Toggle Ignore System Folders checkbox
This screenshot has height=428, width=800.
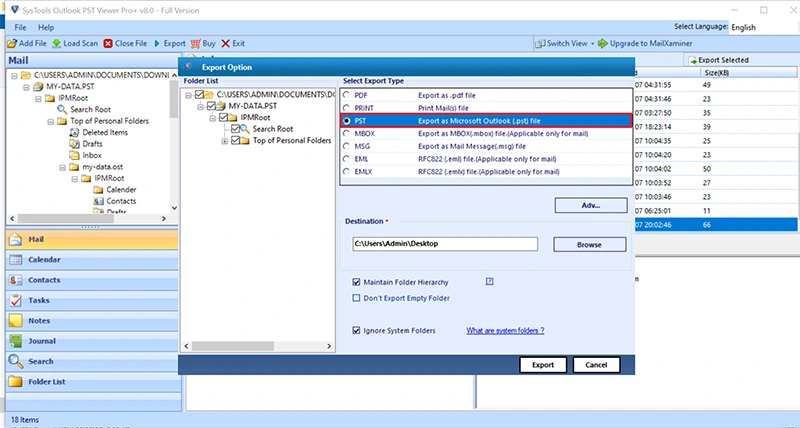(x=356, y=331)
